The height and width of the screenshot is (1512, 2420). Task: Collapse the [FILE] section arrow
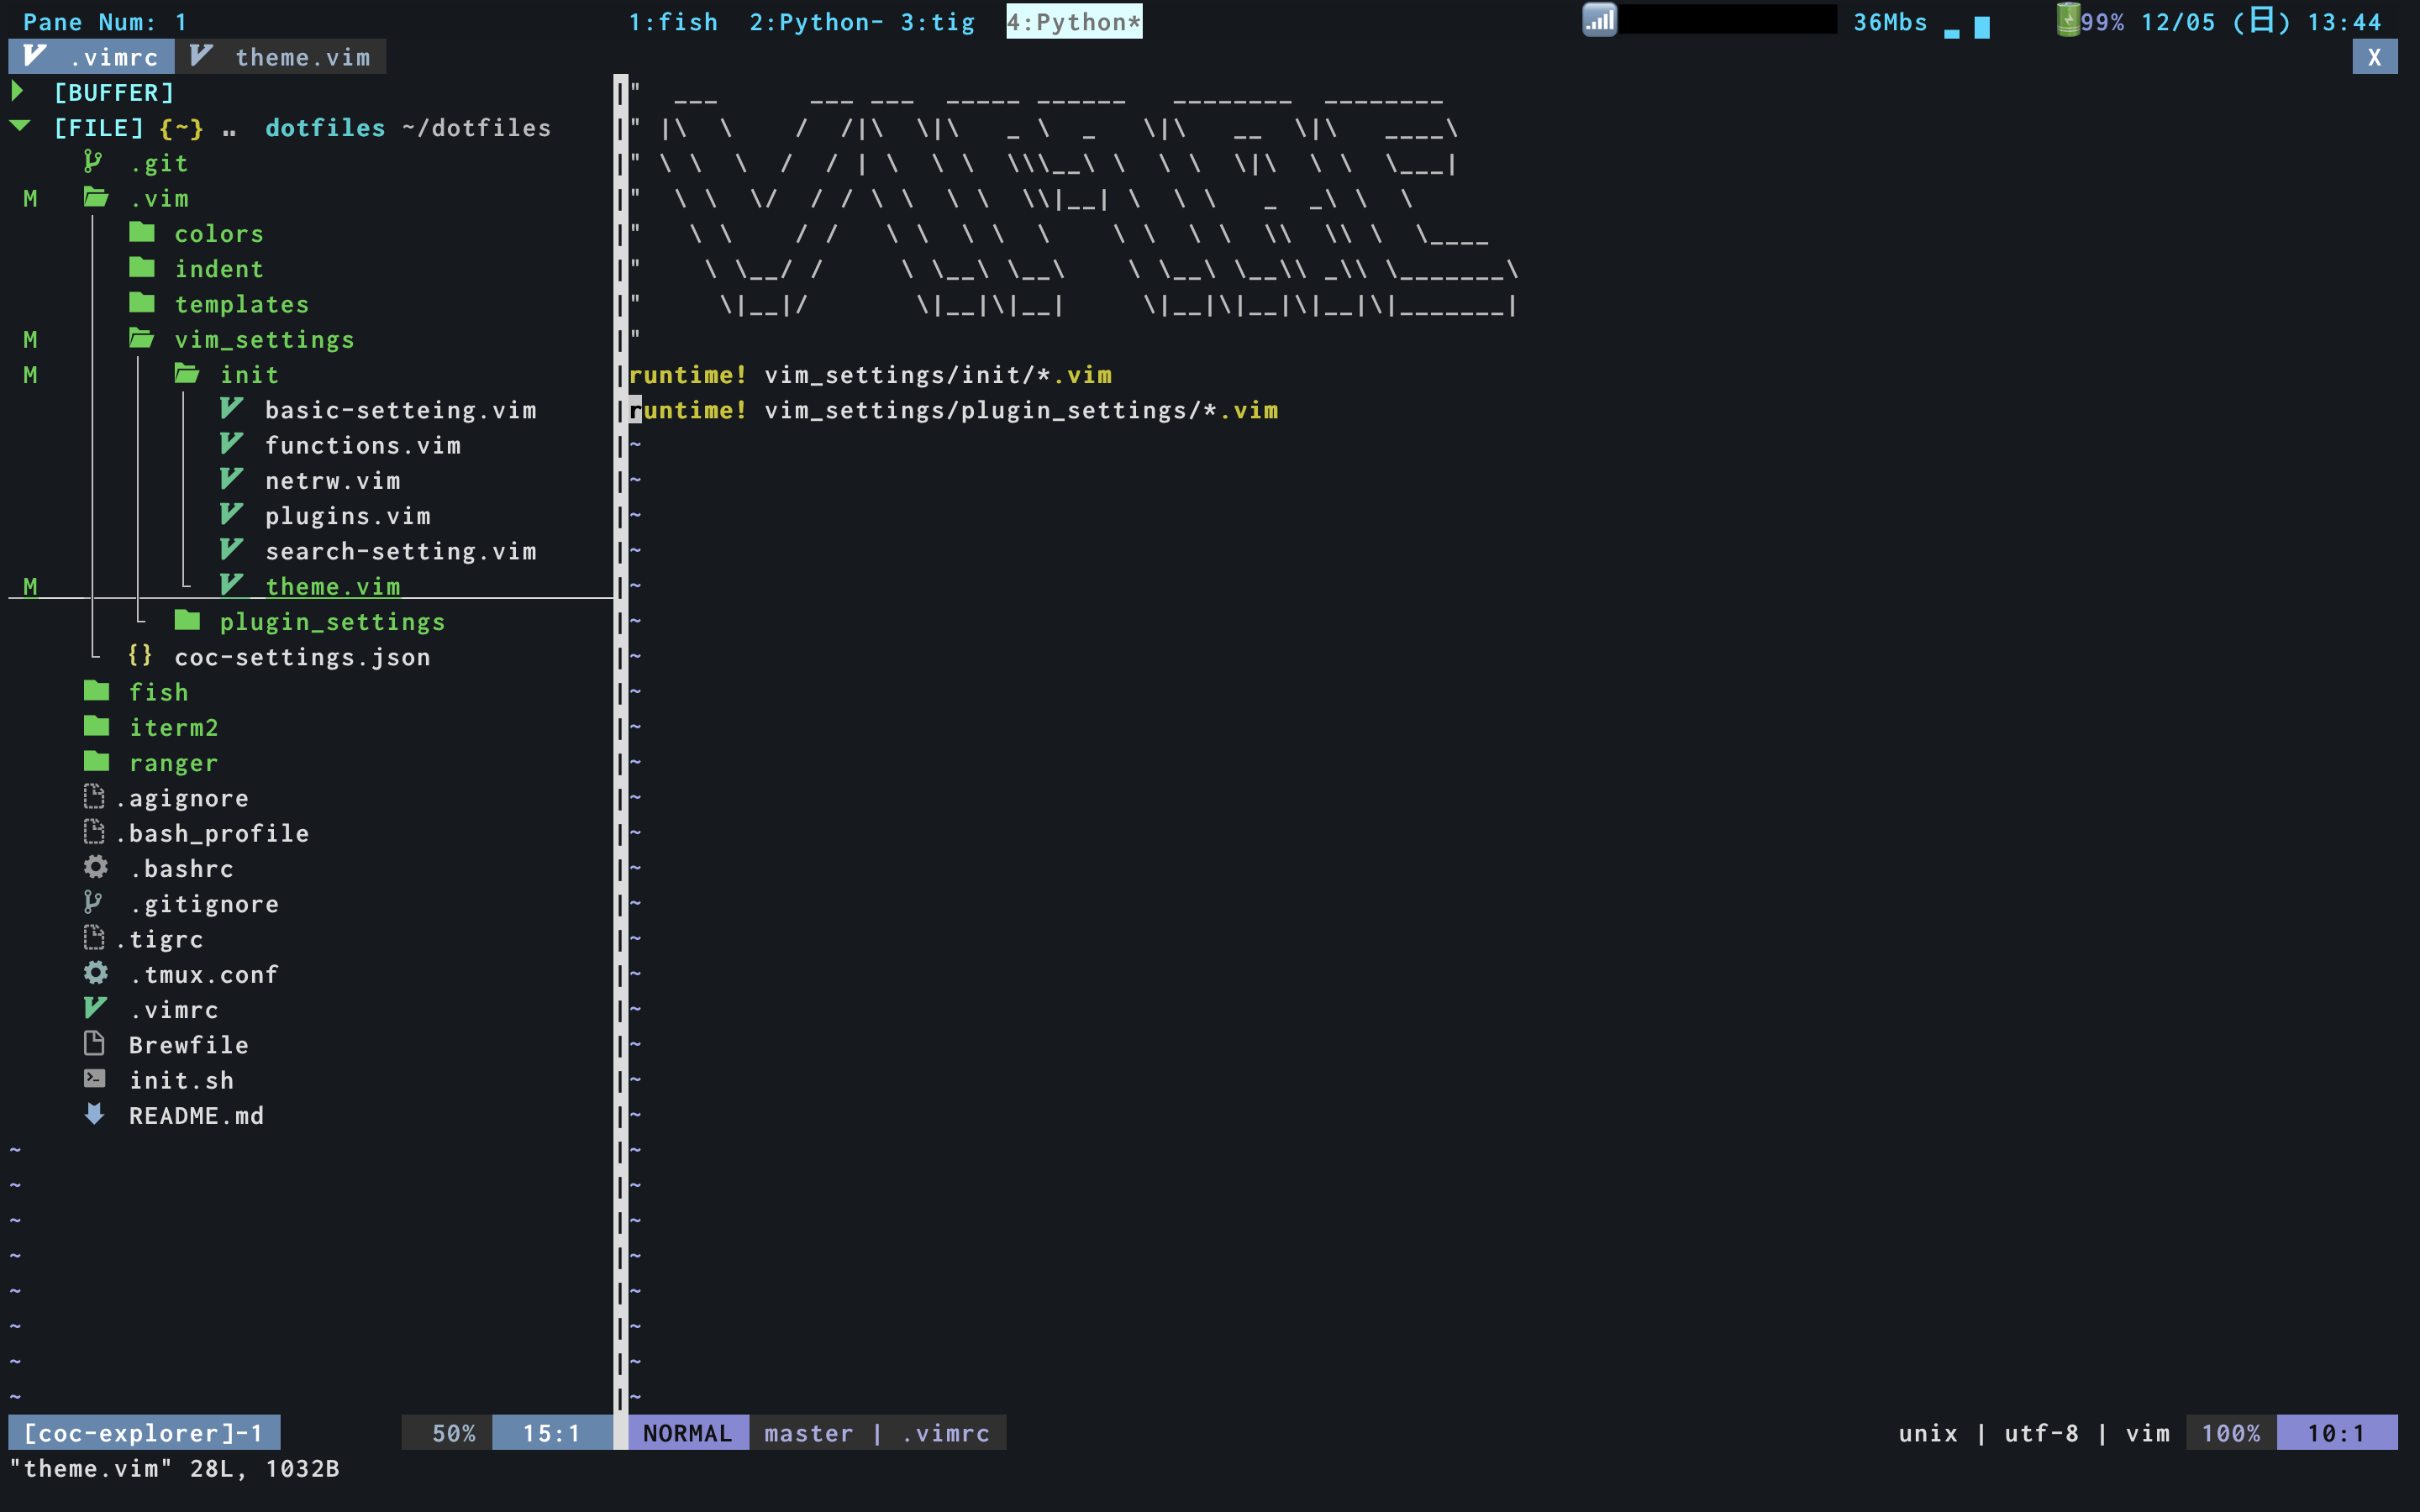click(x=20, y=127)
